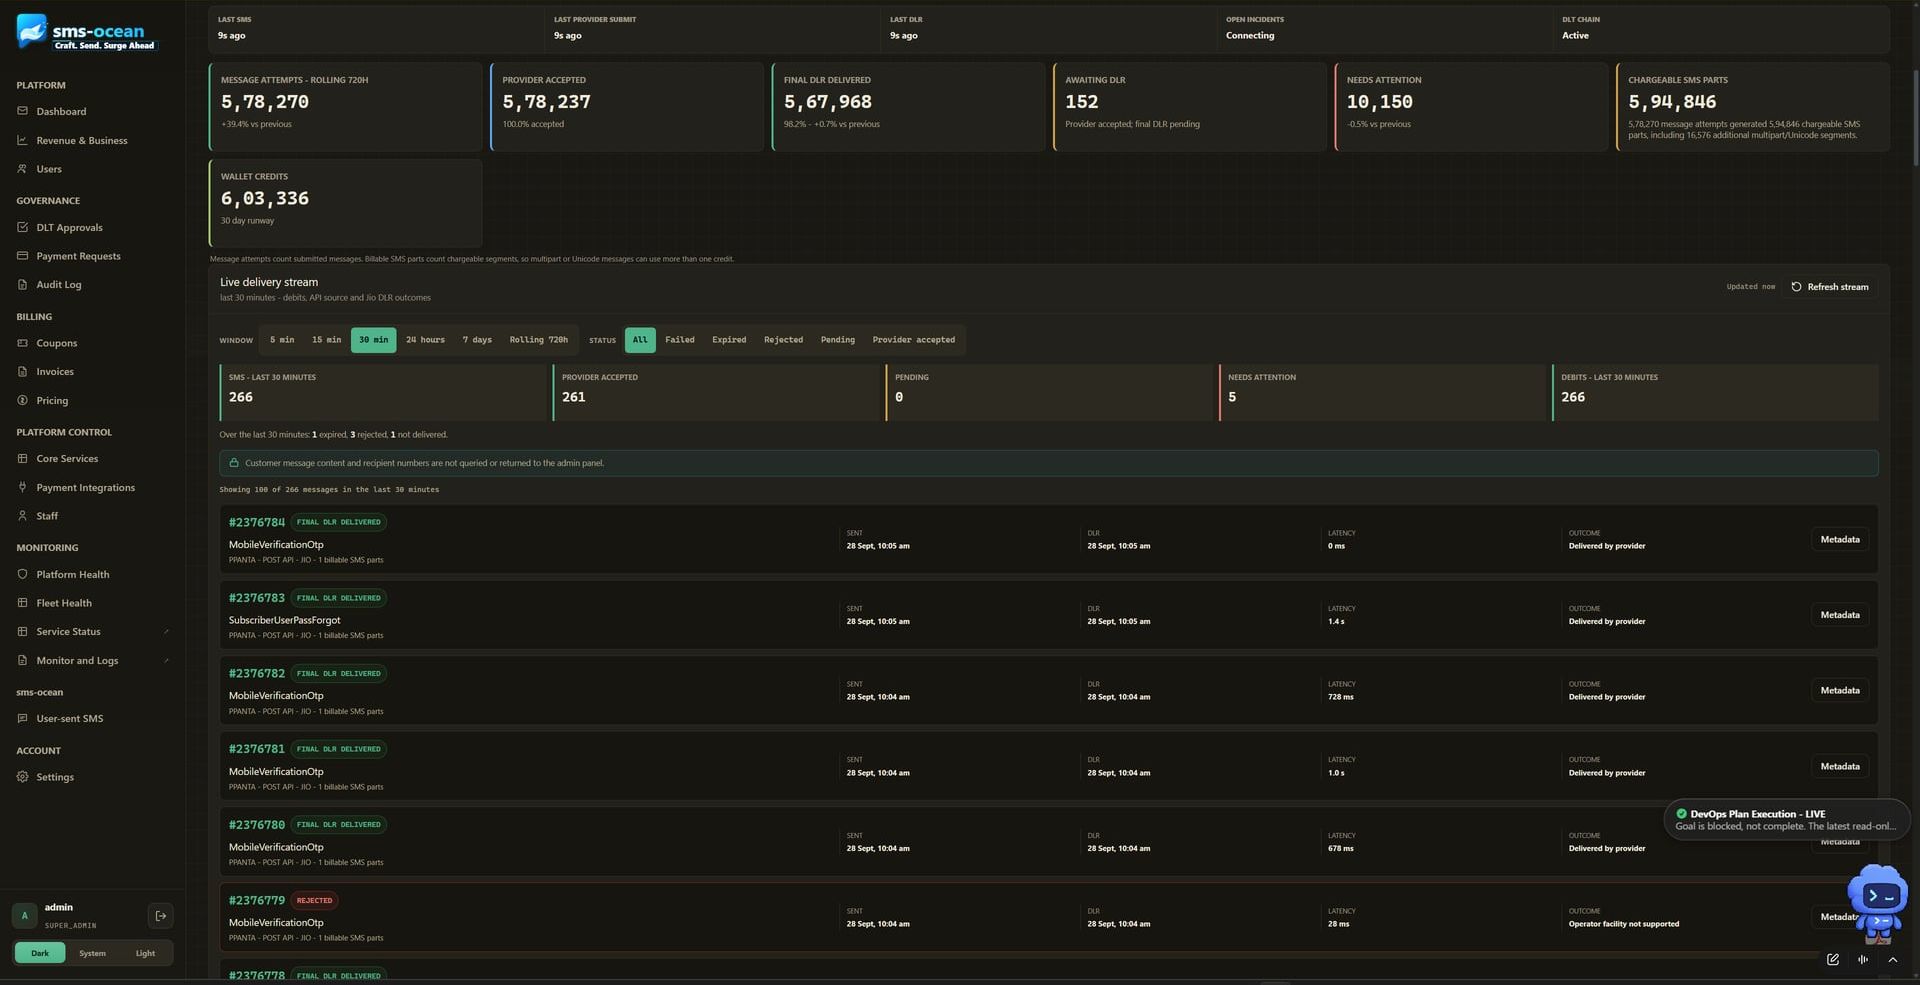Switch theme to System

pyautogui.click(x=92, y=953)
